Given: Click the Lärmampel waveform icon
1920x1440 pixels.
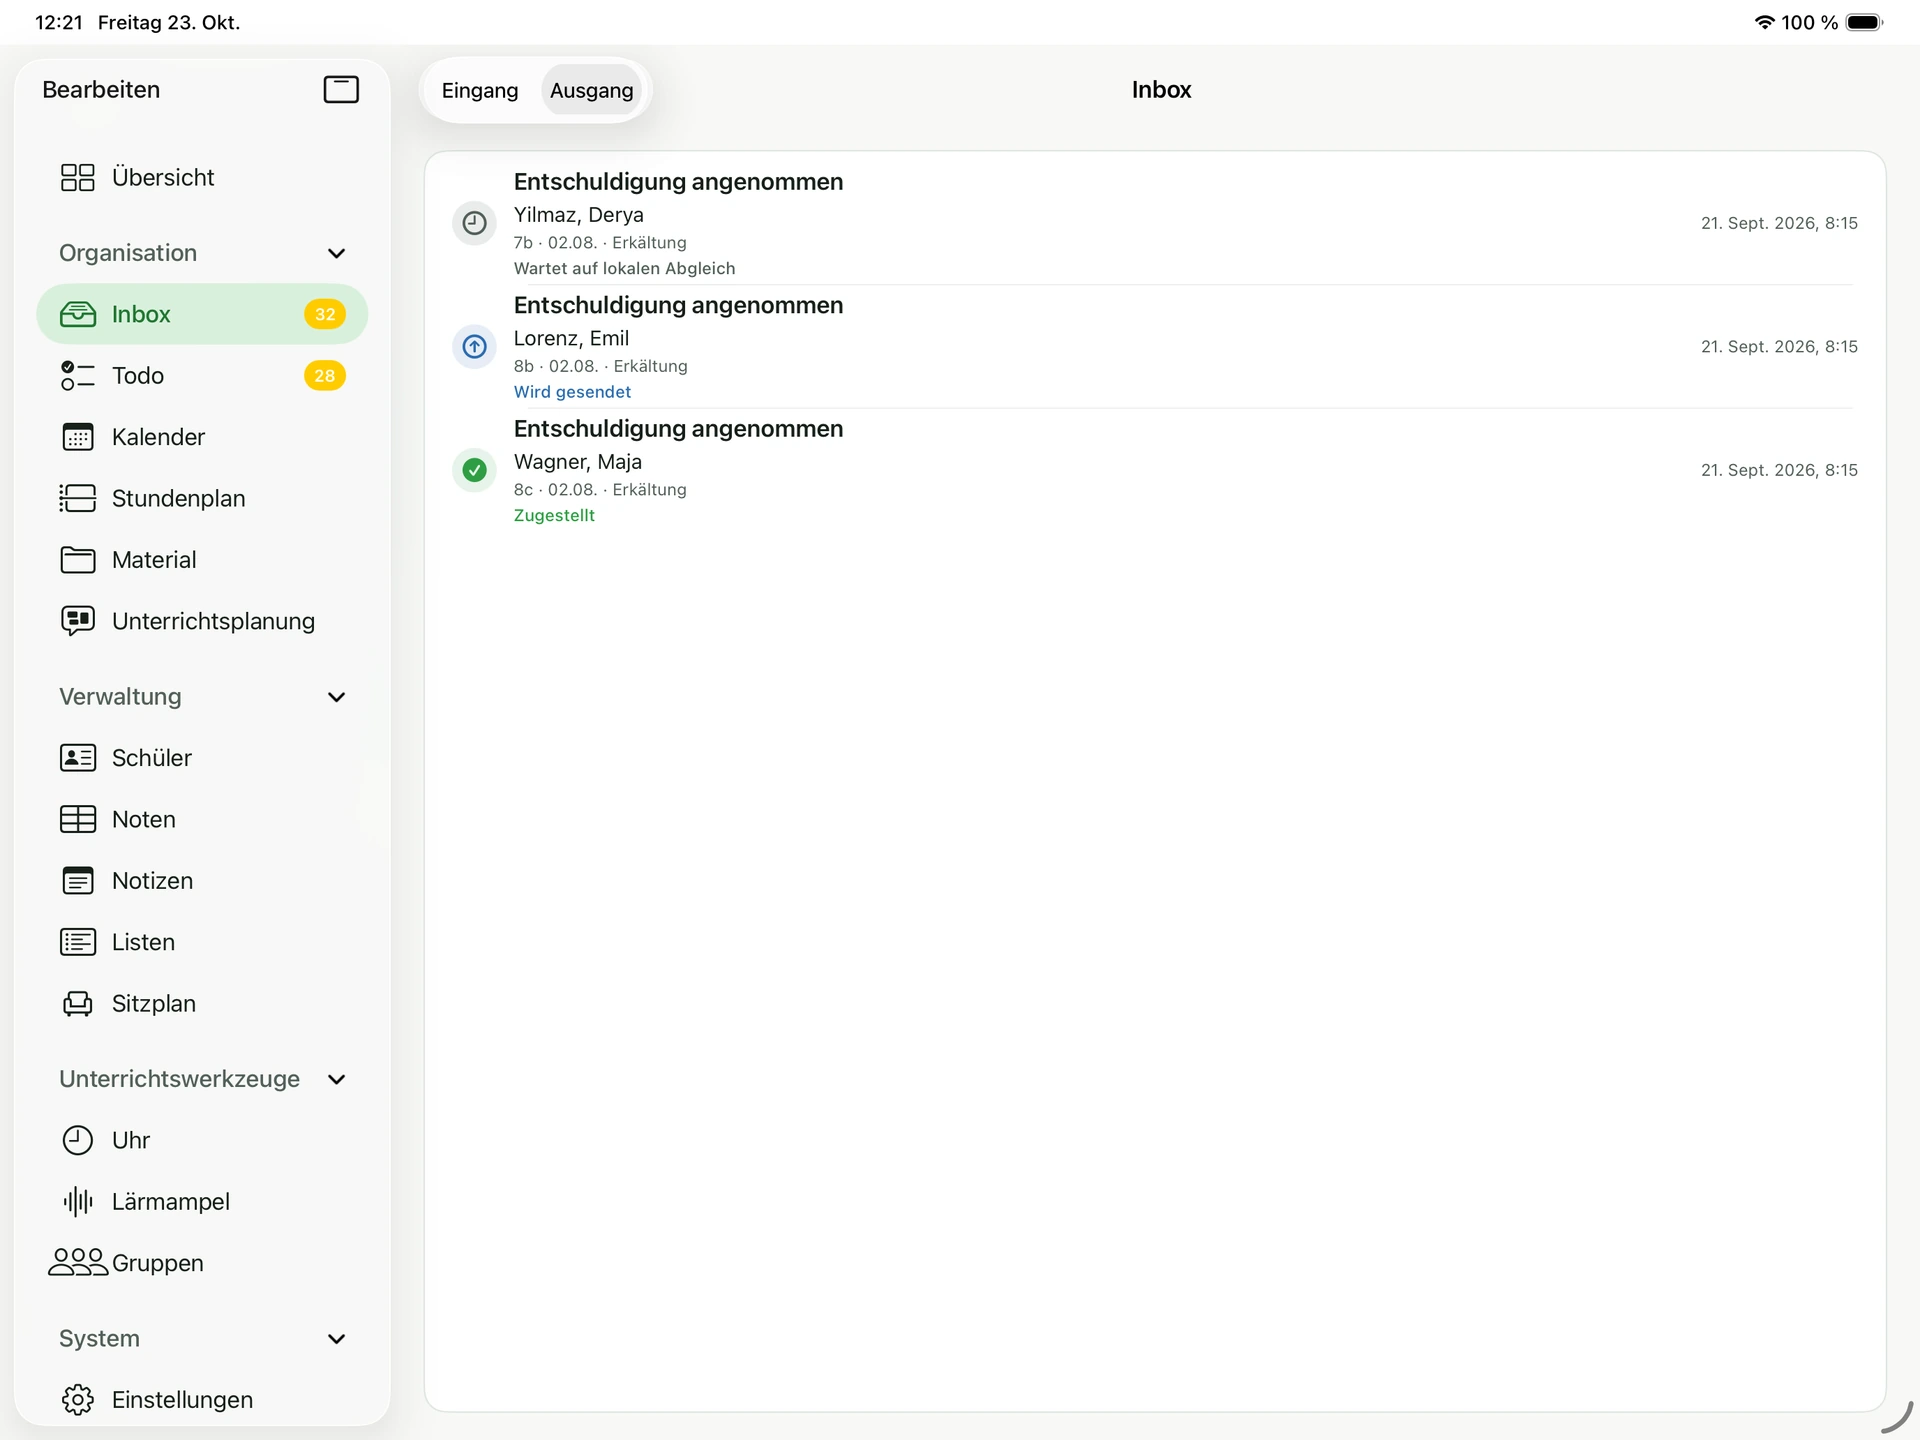Looking at the screenshot, I should pos(78,1201).
